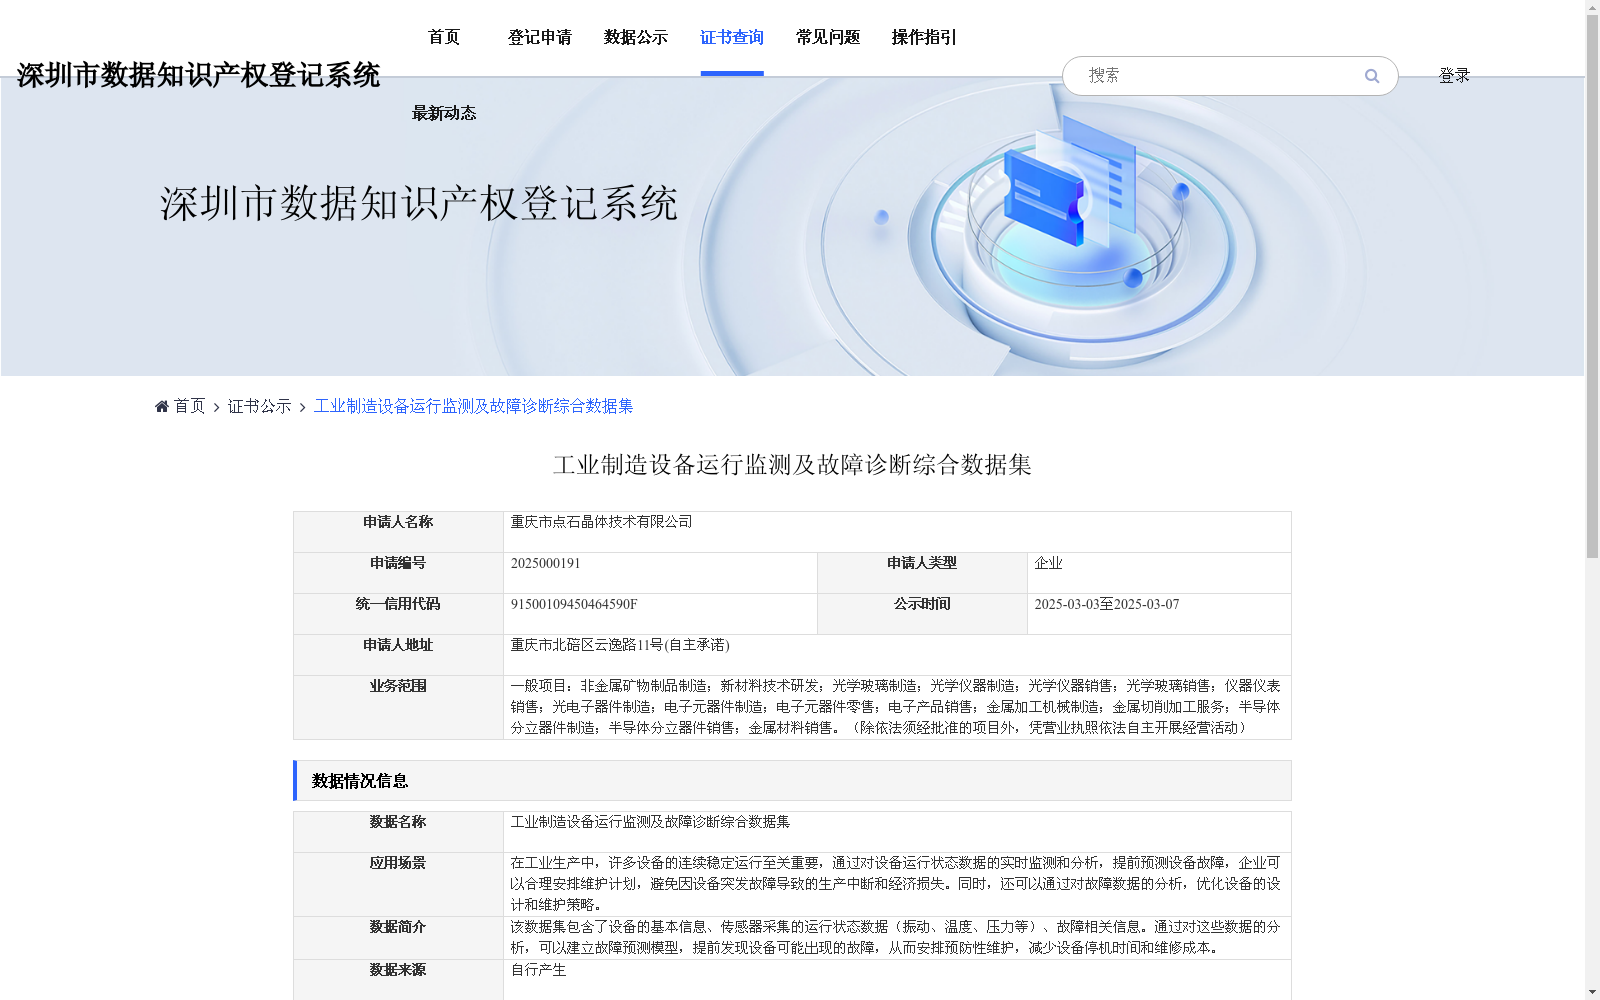Click publicity period 2025-03-03至2025-03-07
The height and width of the screenshot is (1000, 1600).
coord(1107,604)
